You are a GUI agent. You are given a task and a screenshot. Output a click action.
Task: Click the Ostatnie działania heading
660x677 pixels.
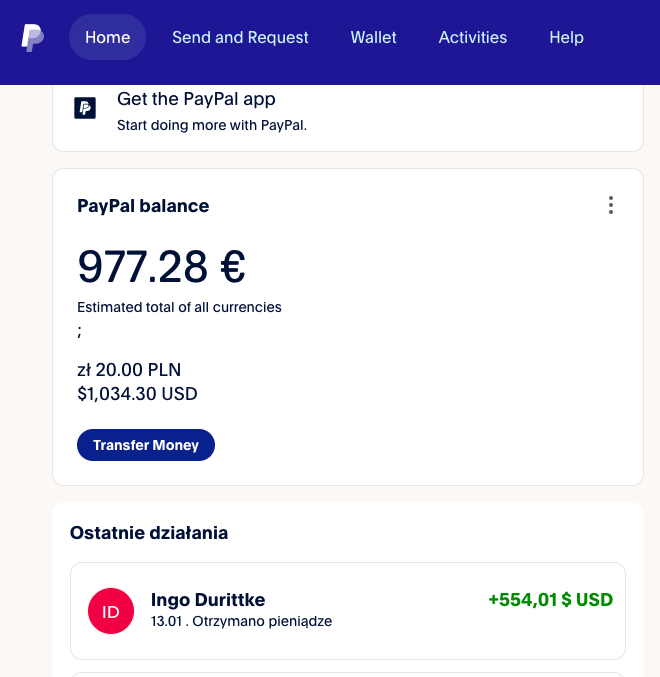(x=149, y=533)
